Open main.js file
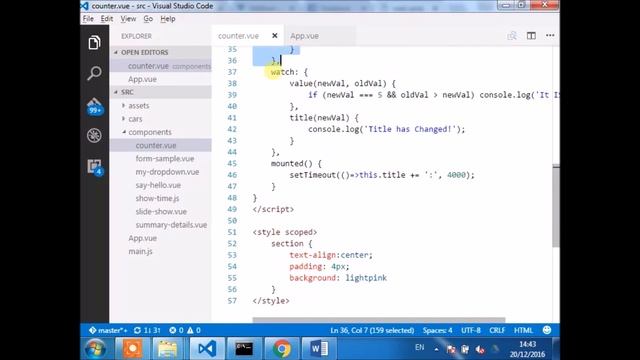Image resolution: width=640 pixels, height=360 pixels. coord(140,251)
